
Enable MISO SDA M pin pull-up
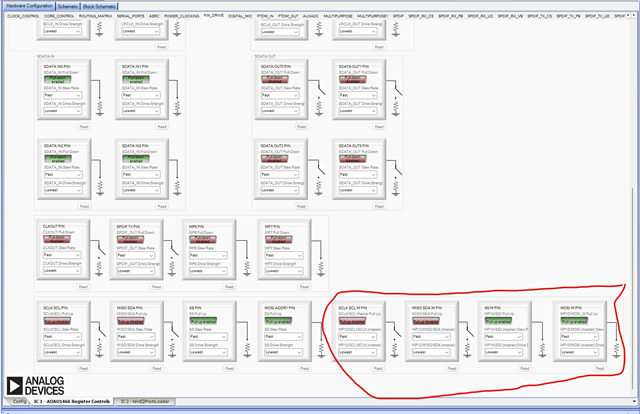click(425, 321)
